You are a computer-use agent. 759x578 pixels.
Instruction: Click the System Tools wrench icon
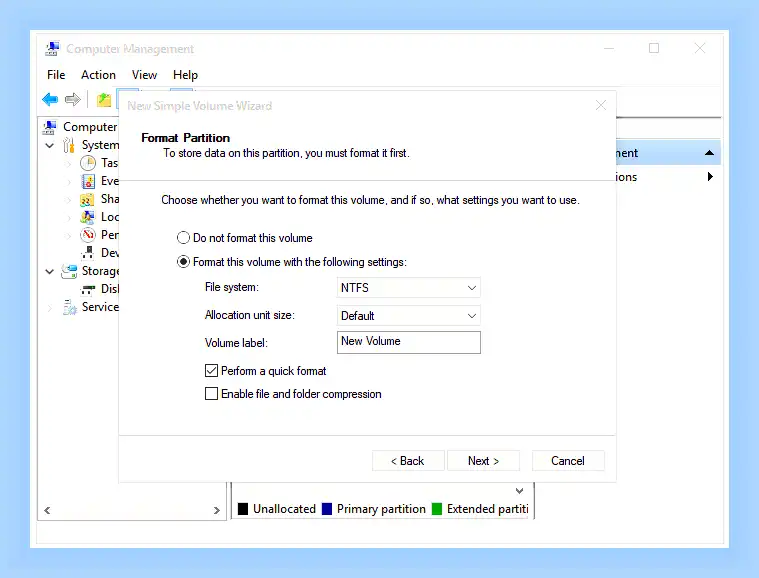click(x=69, y=145)
